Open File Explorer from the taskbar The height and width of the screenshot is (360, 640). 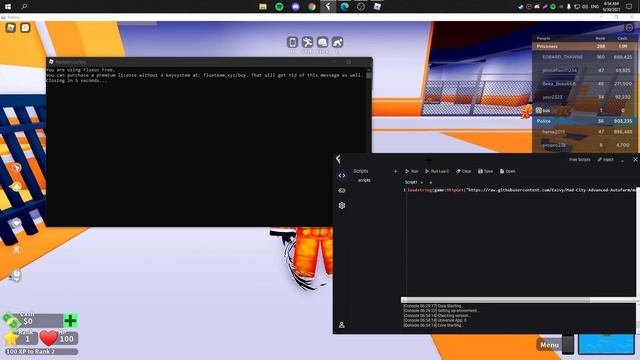click(263, 7)
